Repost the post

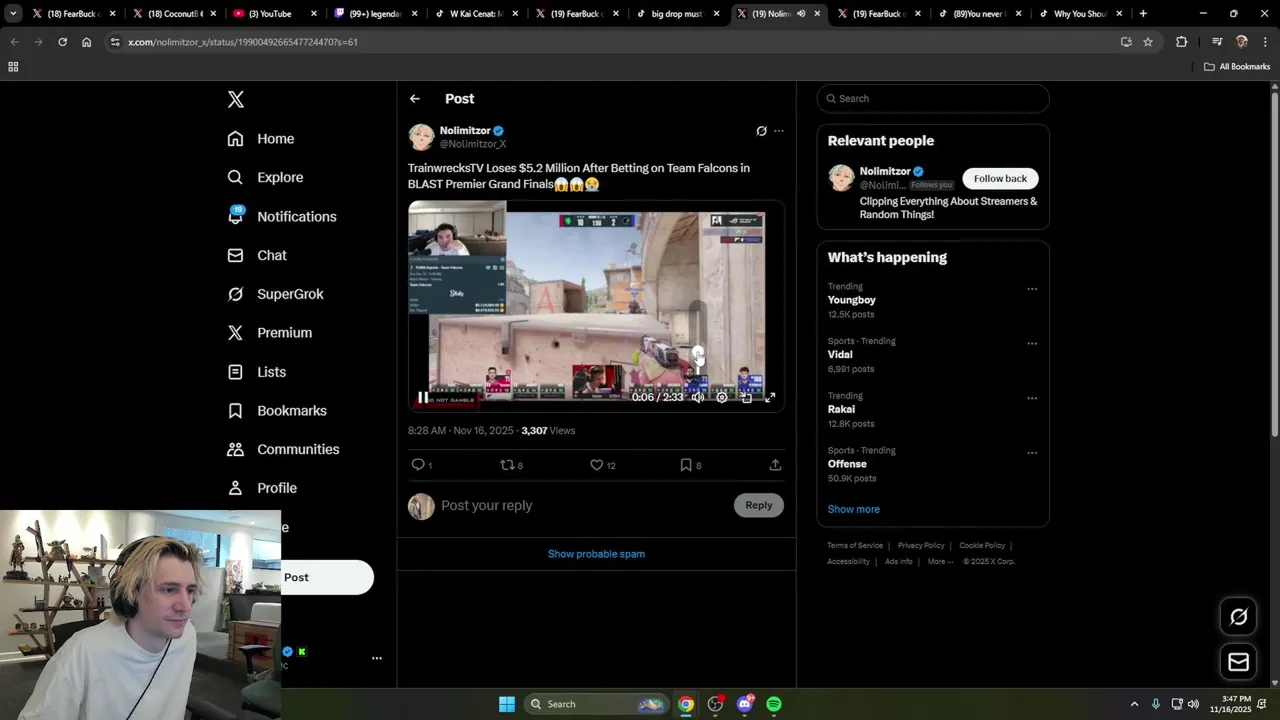[x=511, y=465]
